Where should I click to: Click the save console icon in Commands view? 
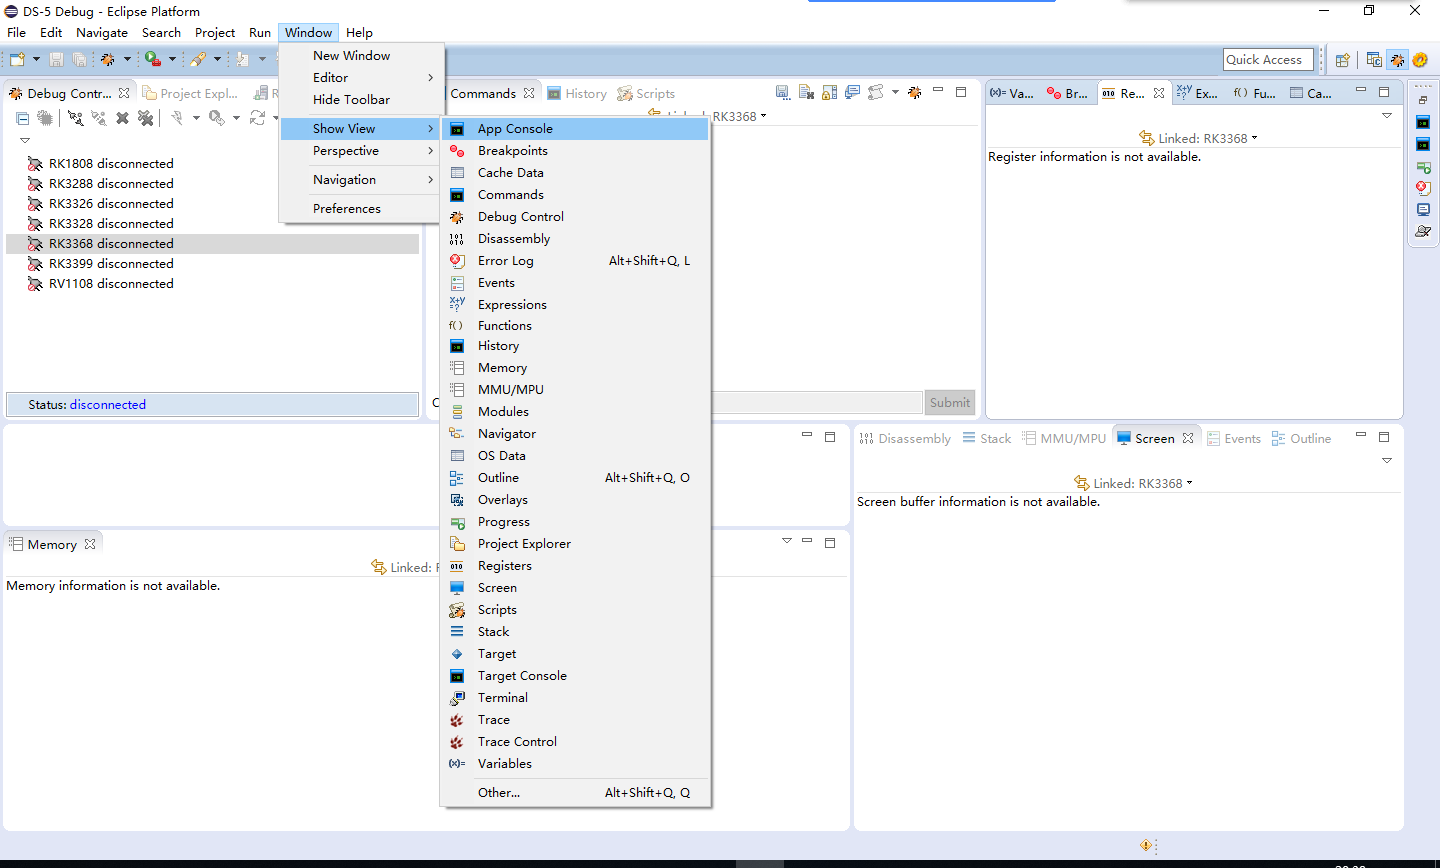782,93
